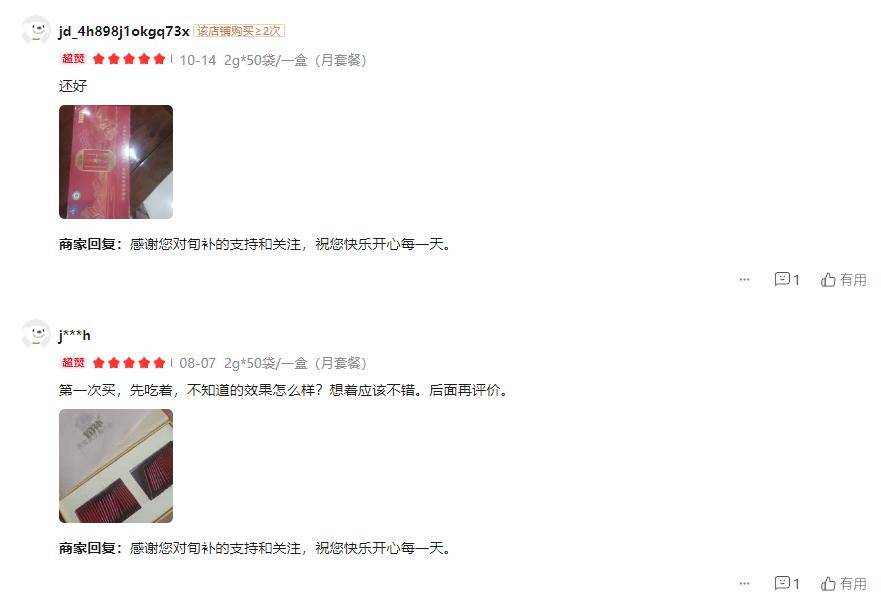
Task: Open more options on the first review
Action: tap(744, 279)
